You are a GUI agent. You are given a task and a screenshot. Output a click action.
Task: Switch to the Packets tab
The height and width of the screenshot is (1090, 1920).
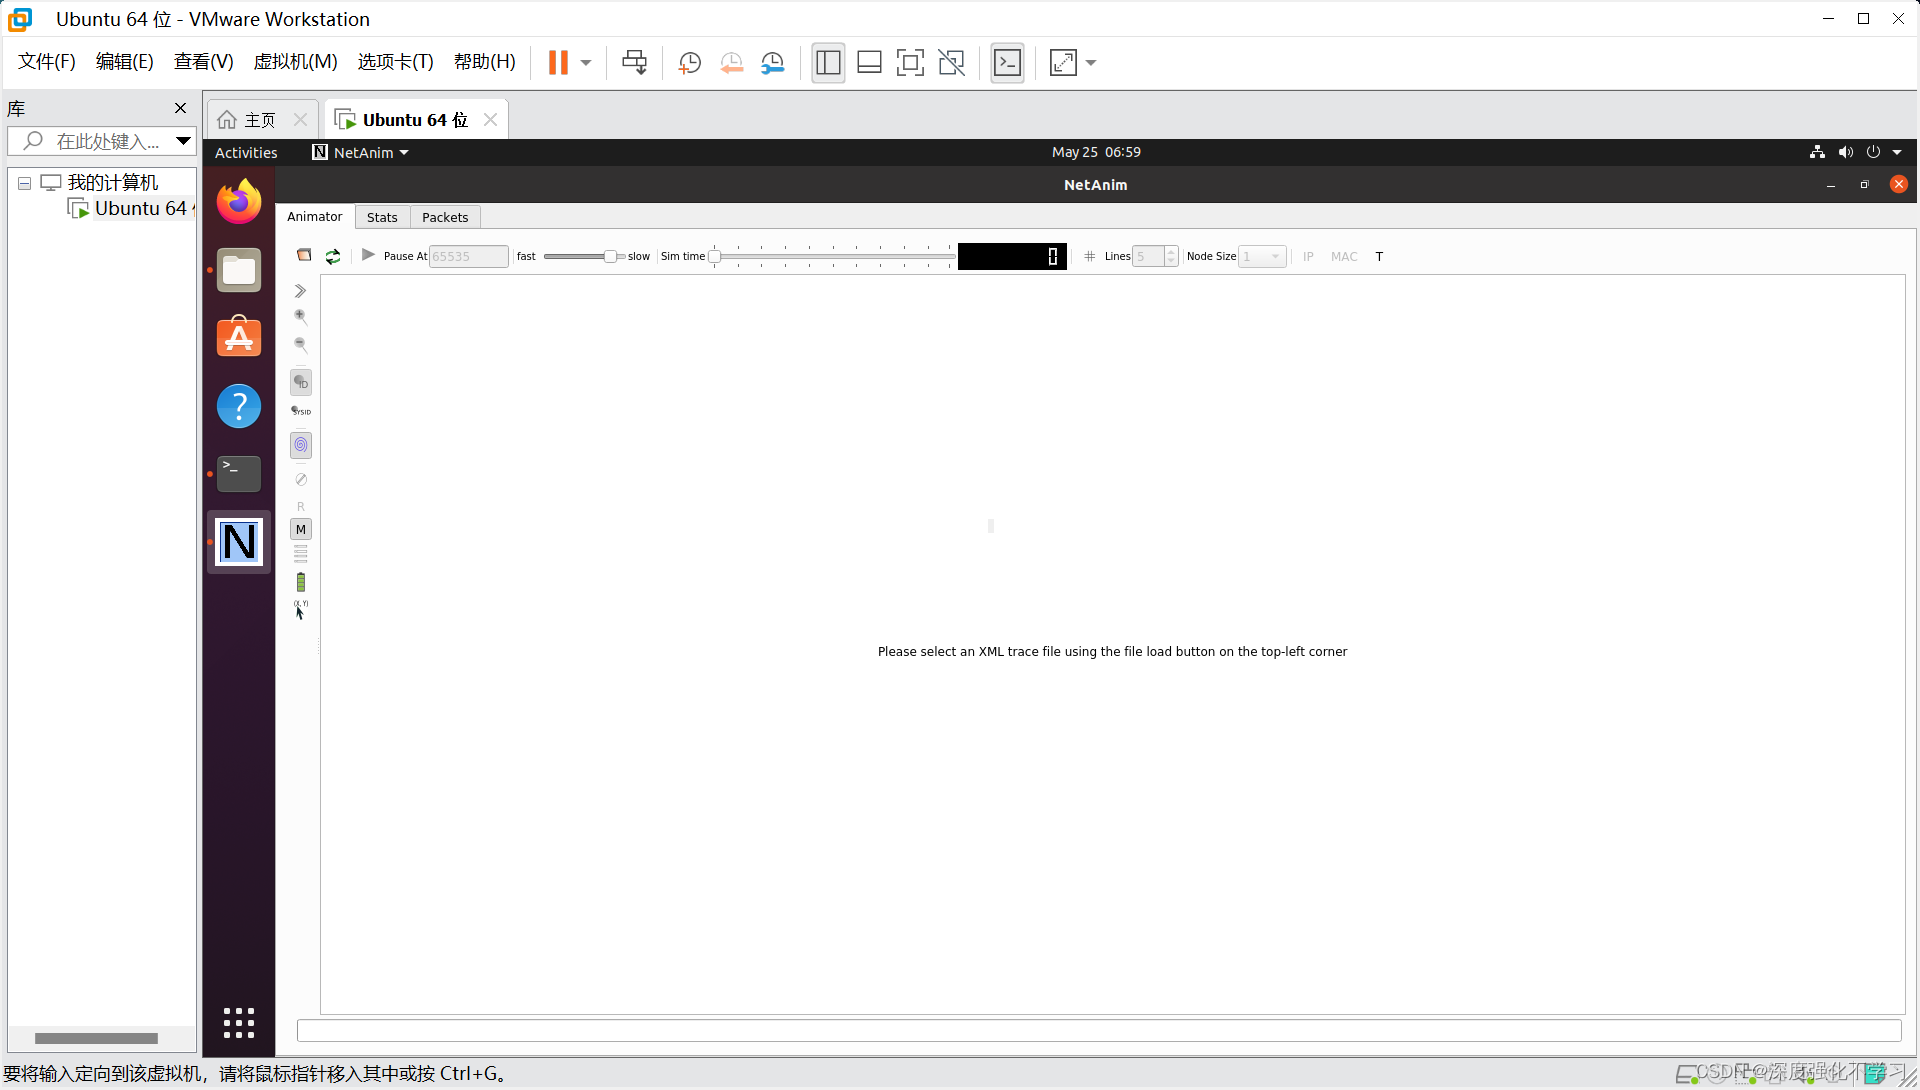[445, 217]
